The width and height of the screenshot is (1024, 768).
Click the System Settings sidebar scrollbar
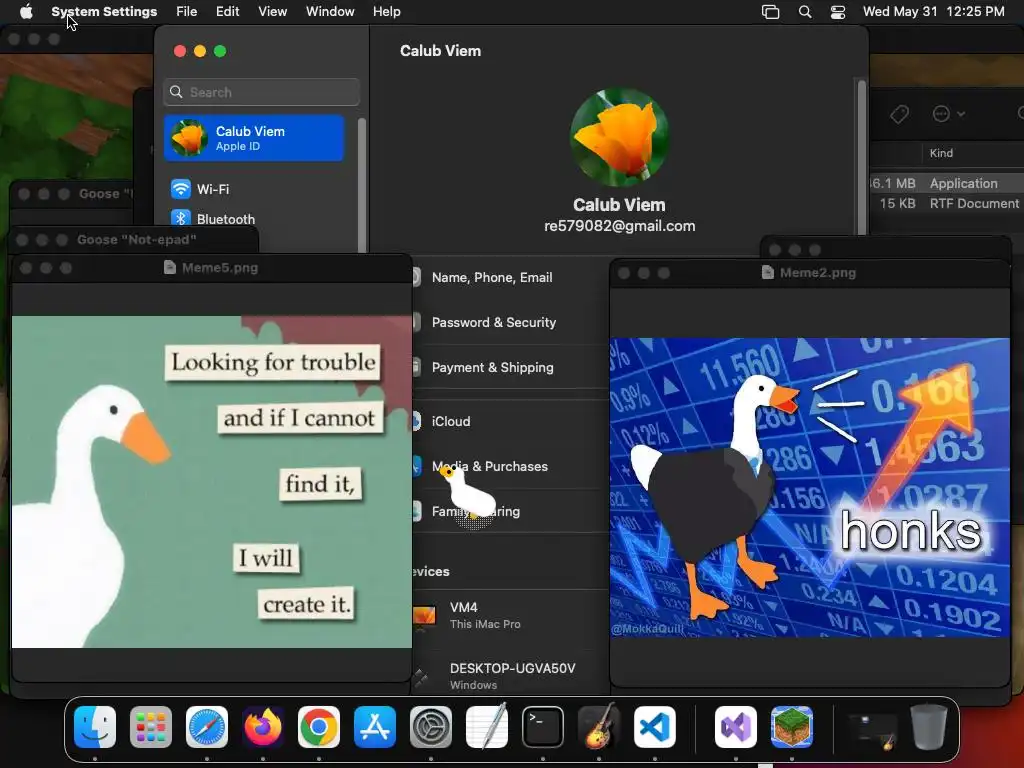tap(361, 185)
